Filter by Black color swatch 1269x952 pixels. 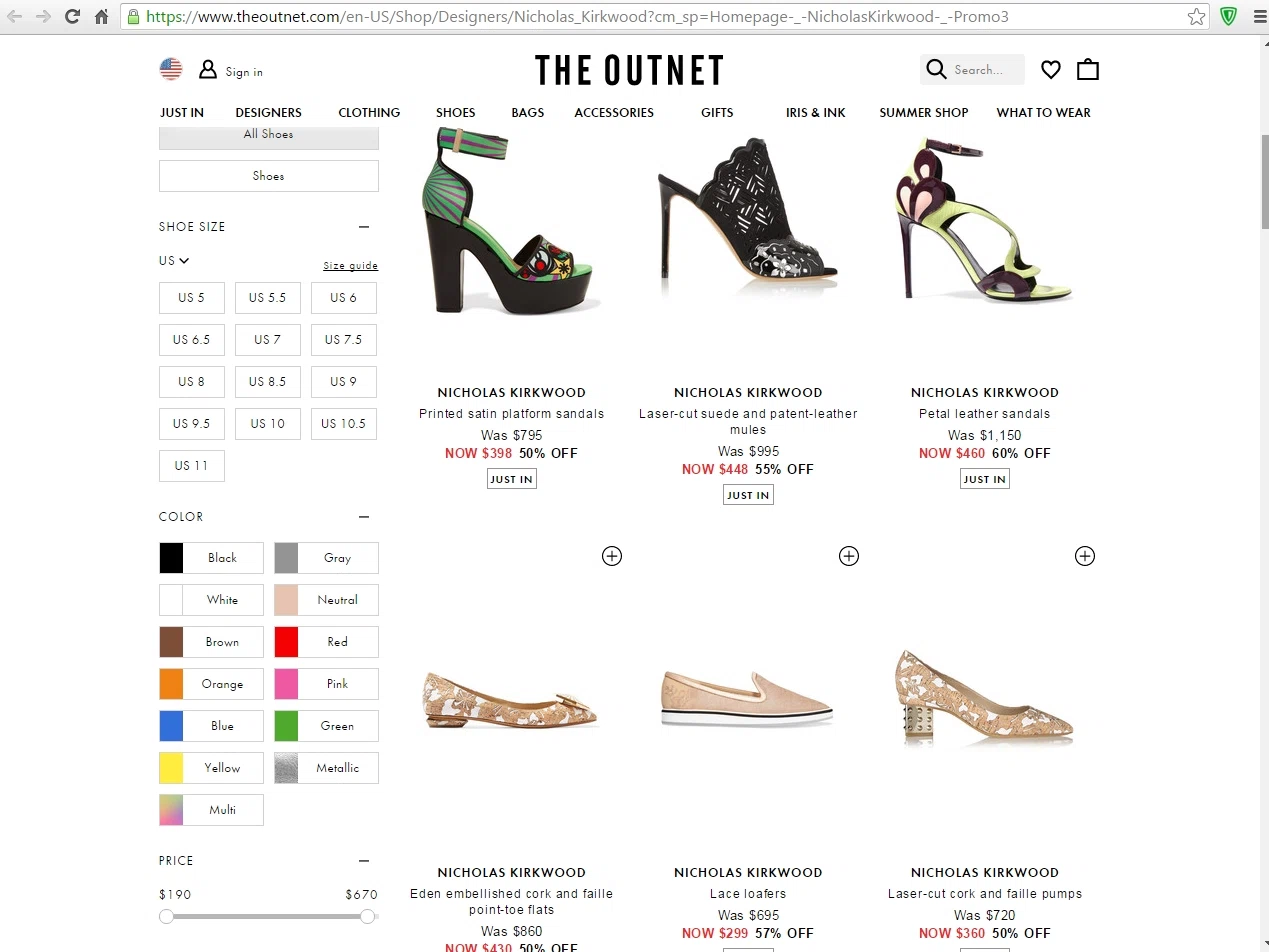click(211, 558)
